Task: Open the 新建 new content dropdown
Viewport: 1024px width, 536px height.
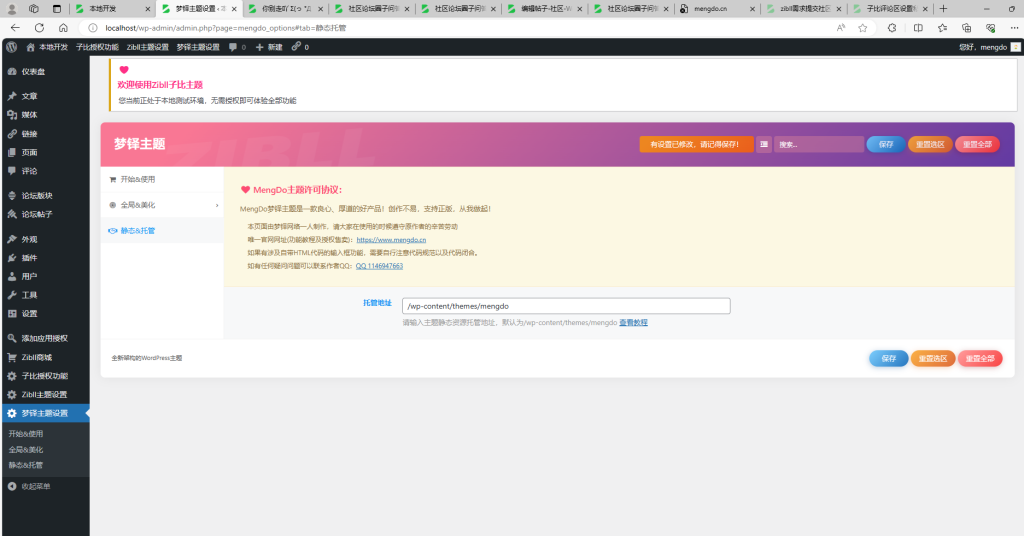Action: [269, 47]
